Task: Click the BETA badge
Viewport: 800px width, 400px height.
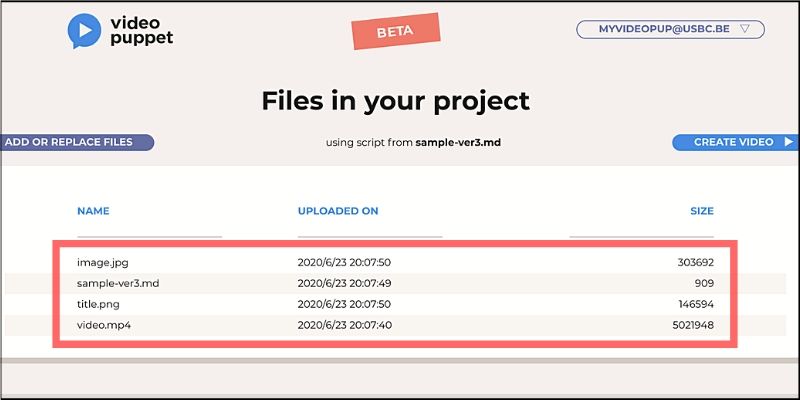Action: coord(395,31)
